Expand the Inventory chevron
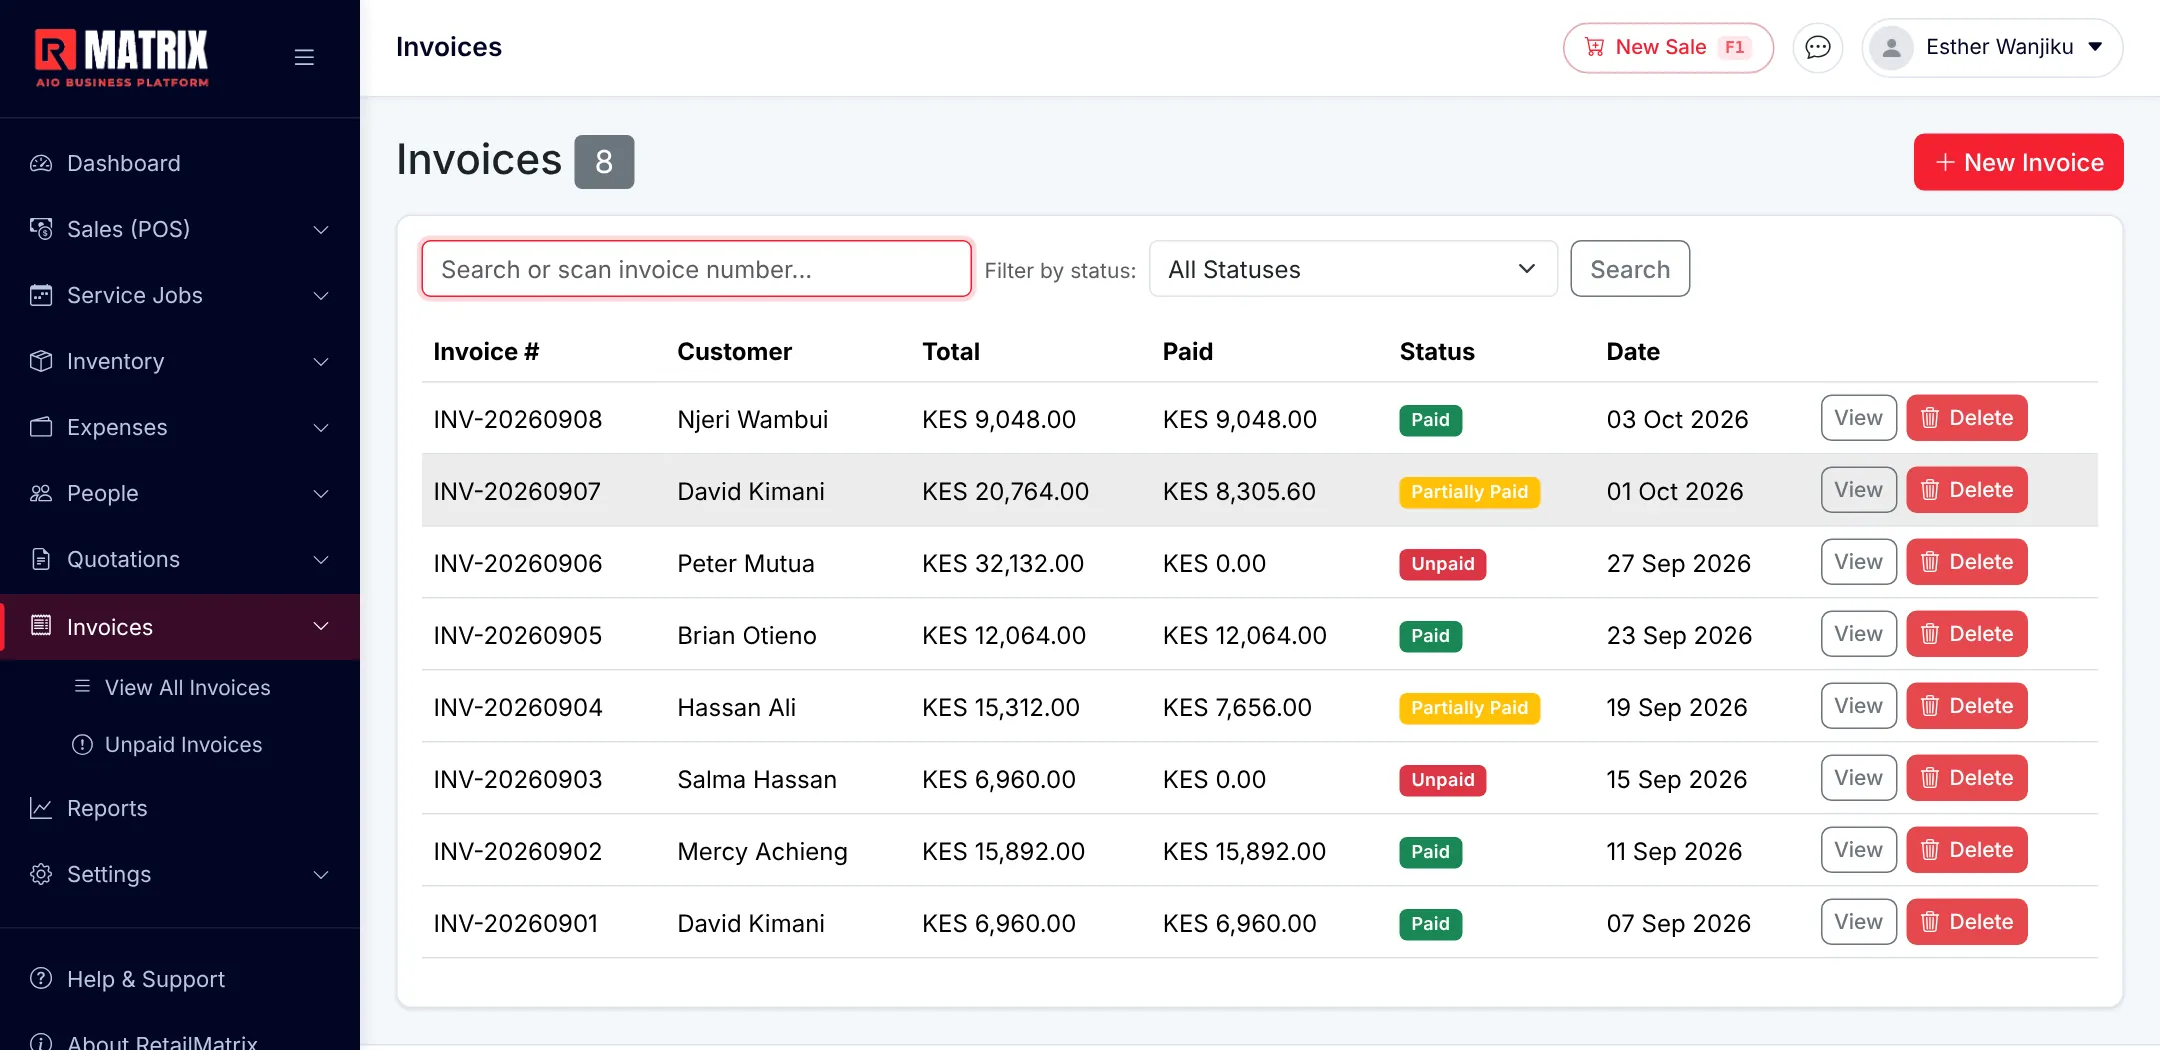2160x1050 pixels. (321, 361)
